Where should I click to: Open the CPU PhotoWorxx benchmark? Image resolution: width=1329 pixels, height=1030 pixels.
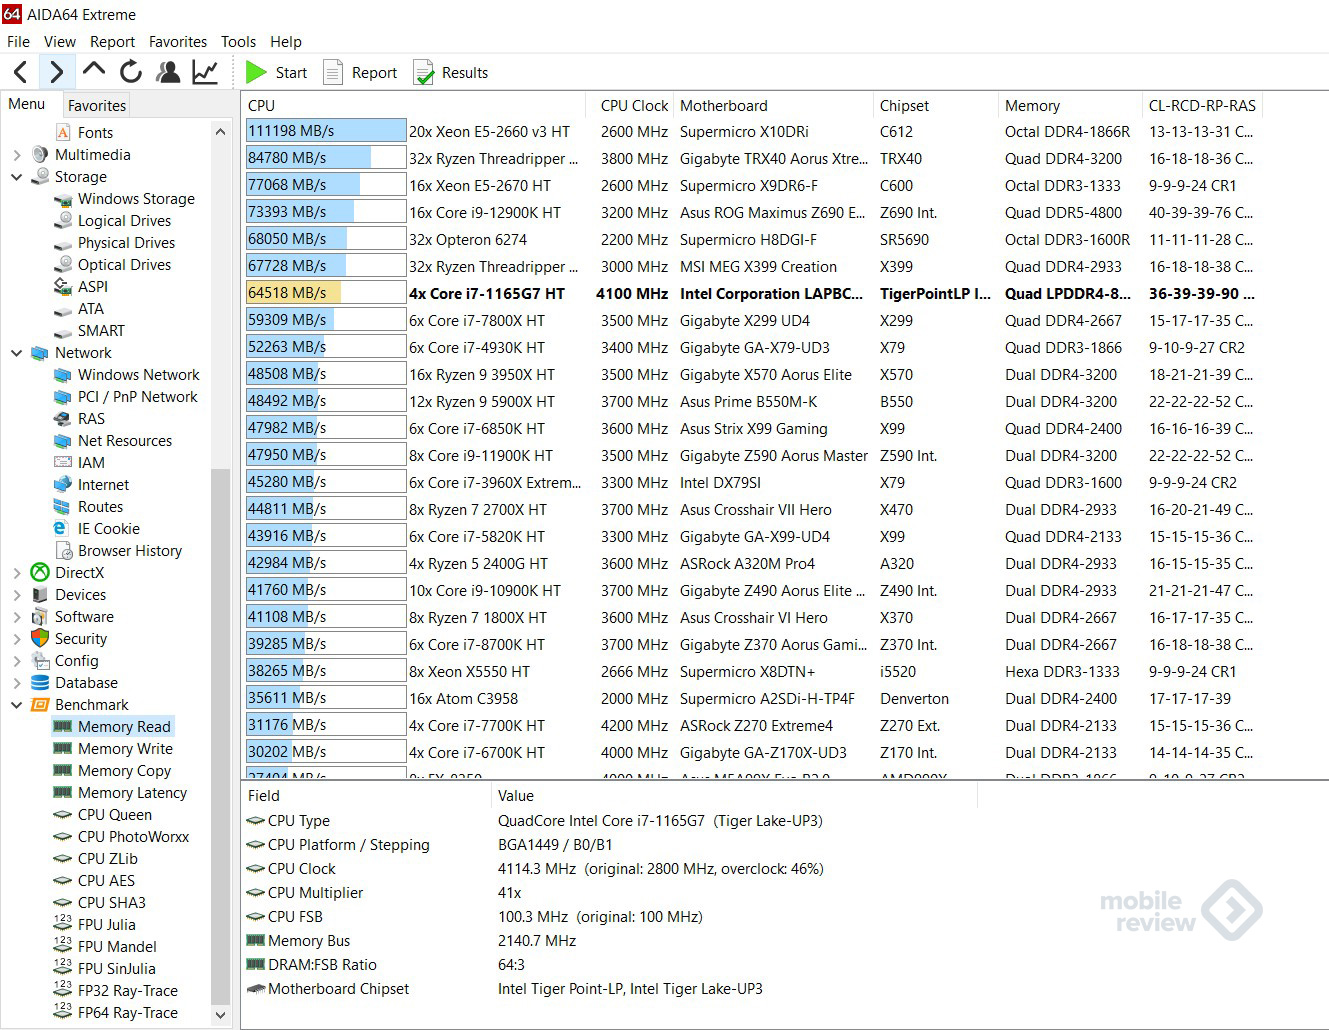[133, 837]
